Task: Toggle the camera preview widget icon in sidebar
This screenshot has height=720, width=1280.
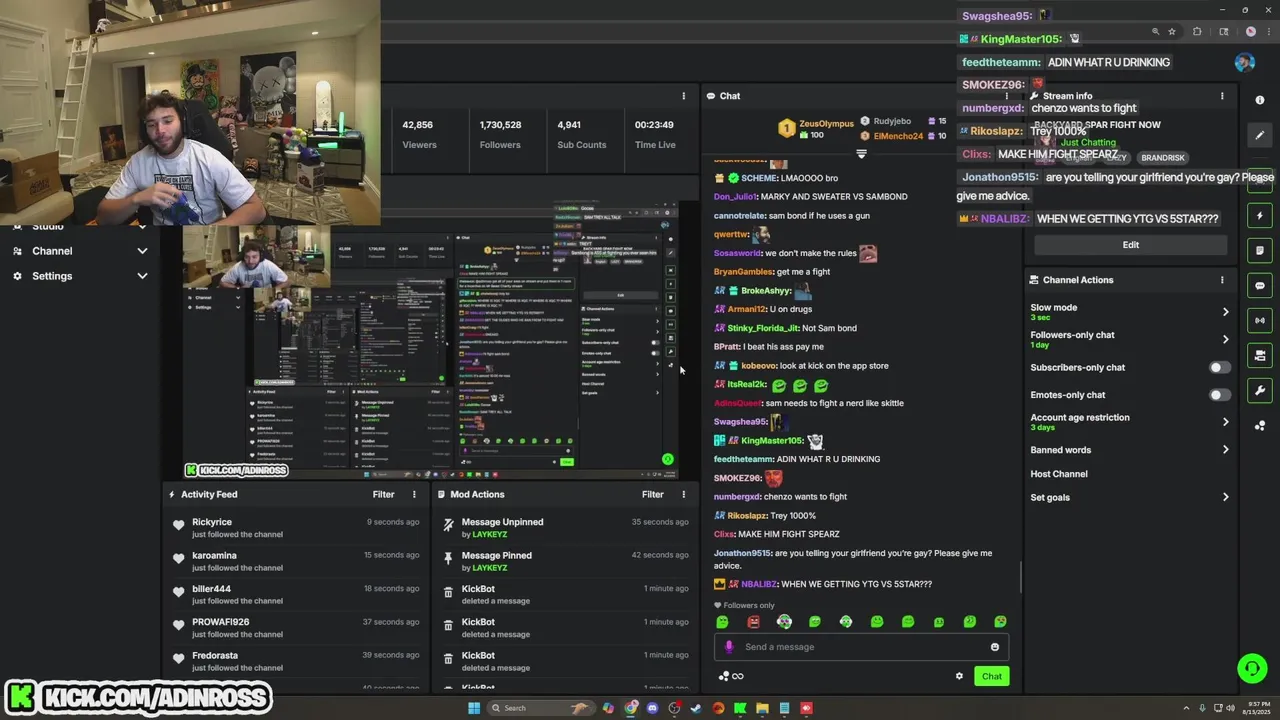Action: click(x=1260, y=355)
